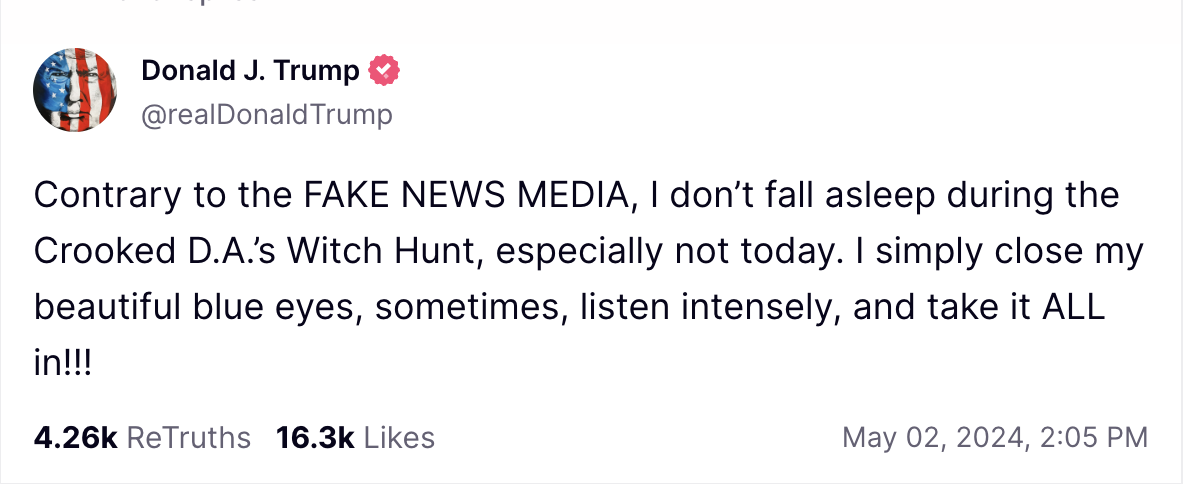Click the flag-painted profile avatar
Viewport: 1184px width, 484px height.
(77, 90)
